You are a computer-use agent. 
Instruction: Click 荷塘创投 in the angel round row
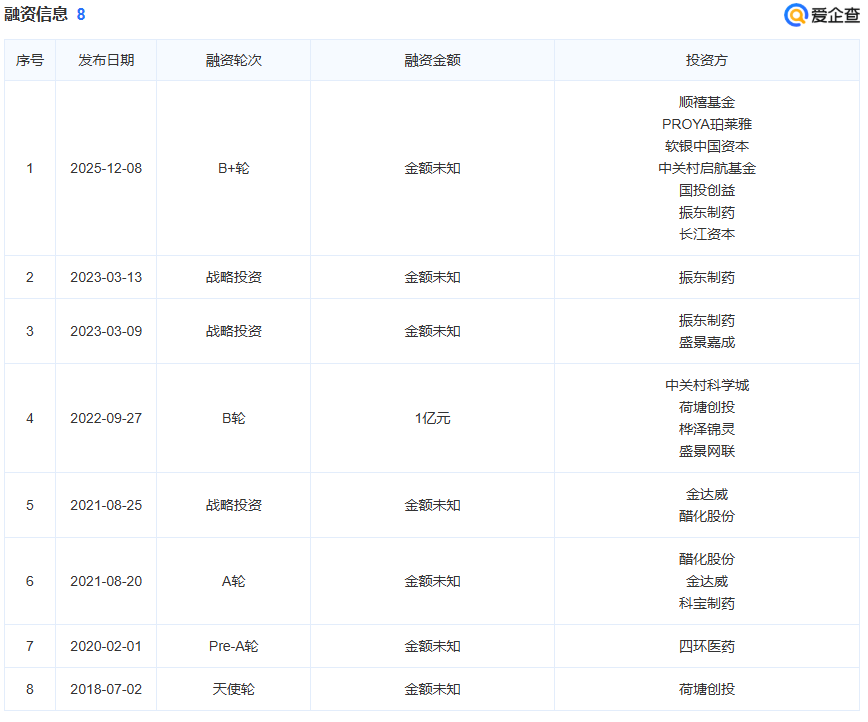(x=706, y=689)
